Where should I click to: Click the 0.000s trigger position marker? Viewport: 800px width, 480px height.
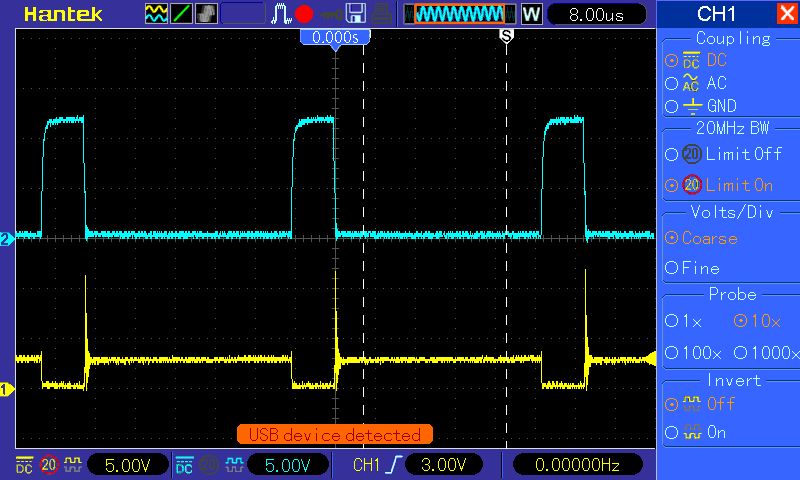click(335, 38)
